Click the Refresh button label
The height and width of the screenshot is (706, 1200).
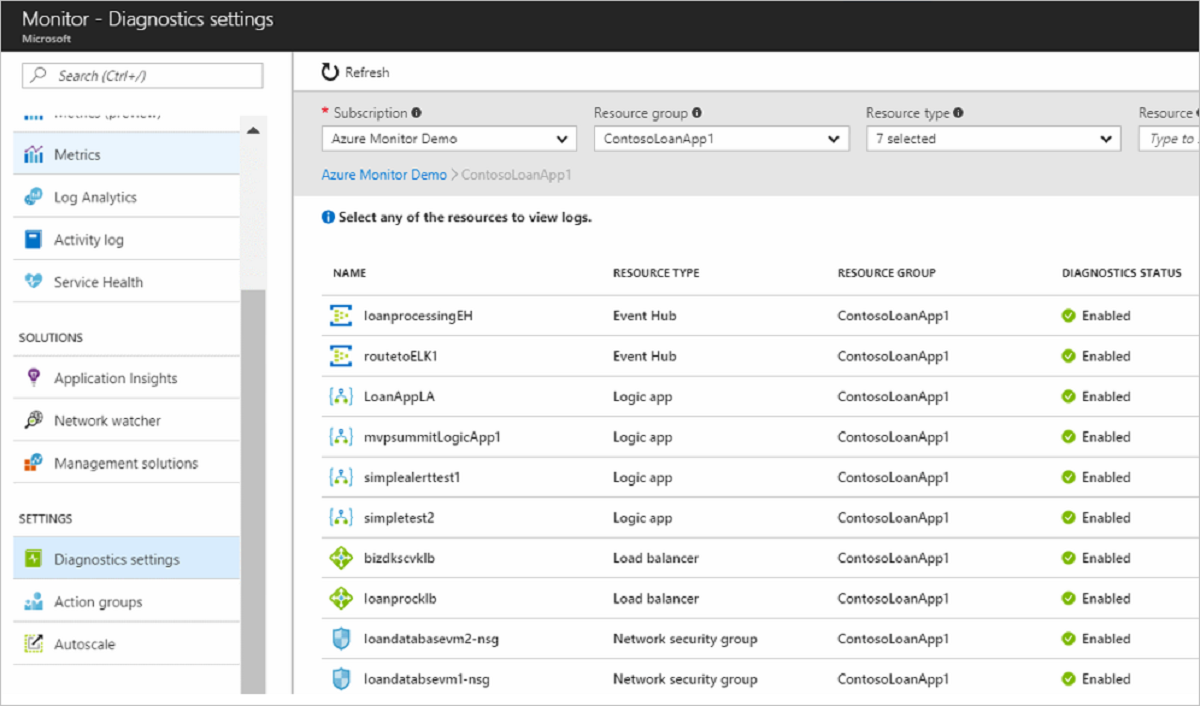[x=367, y=72]
